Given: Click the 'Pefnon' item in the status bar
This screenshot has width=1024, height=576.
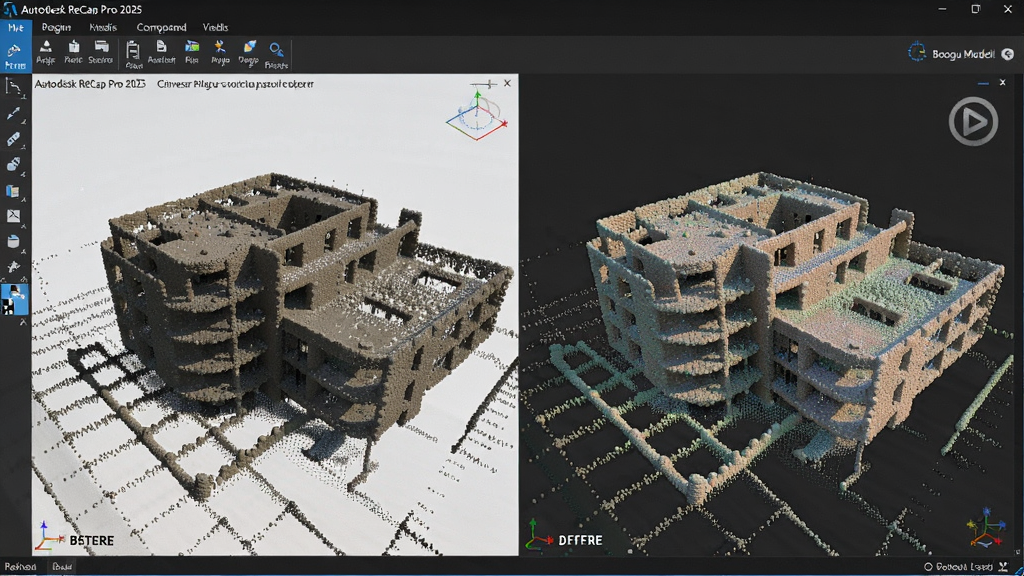Looking at the screenshot, I should [x=20, y=567].
